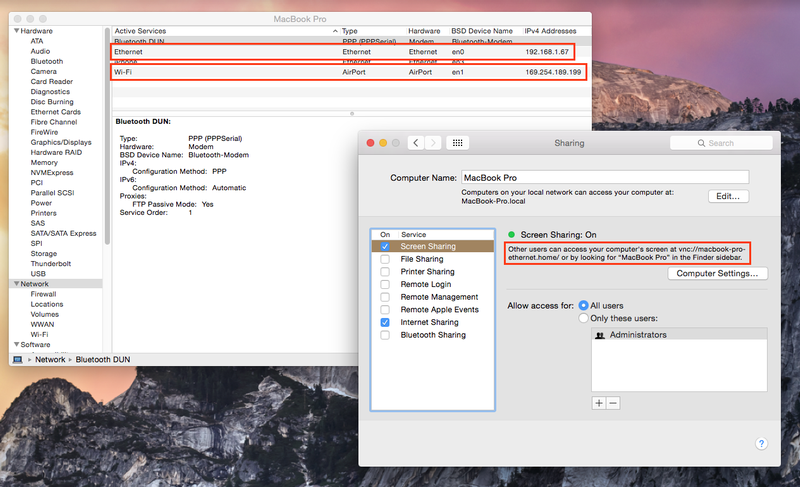
Task: Remove a user with the minus button
Action: point(613,403)
